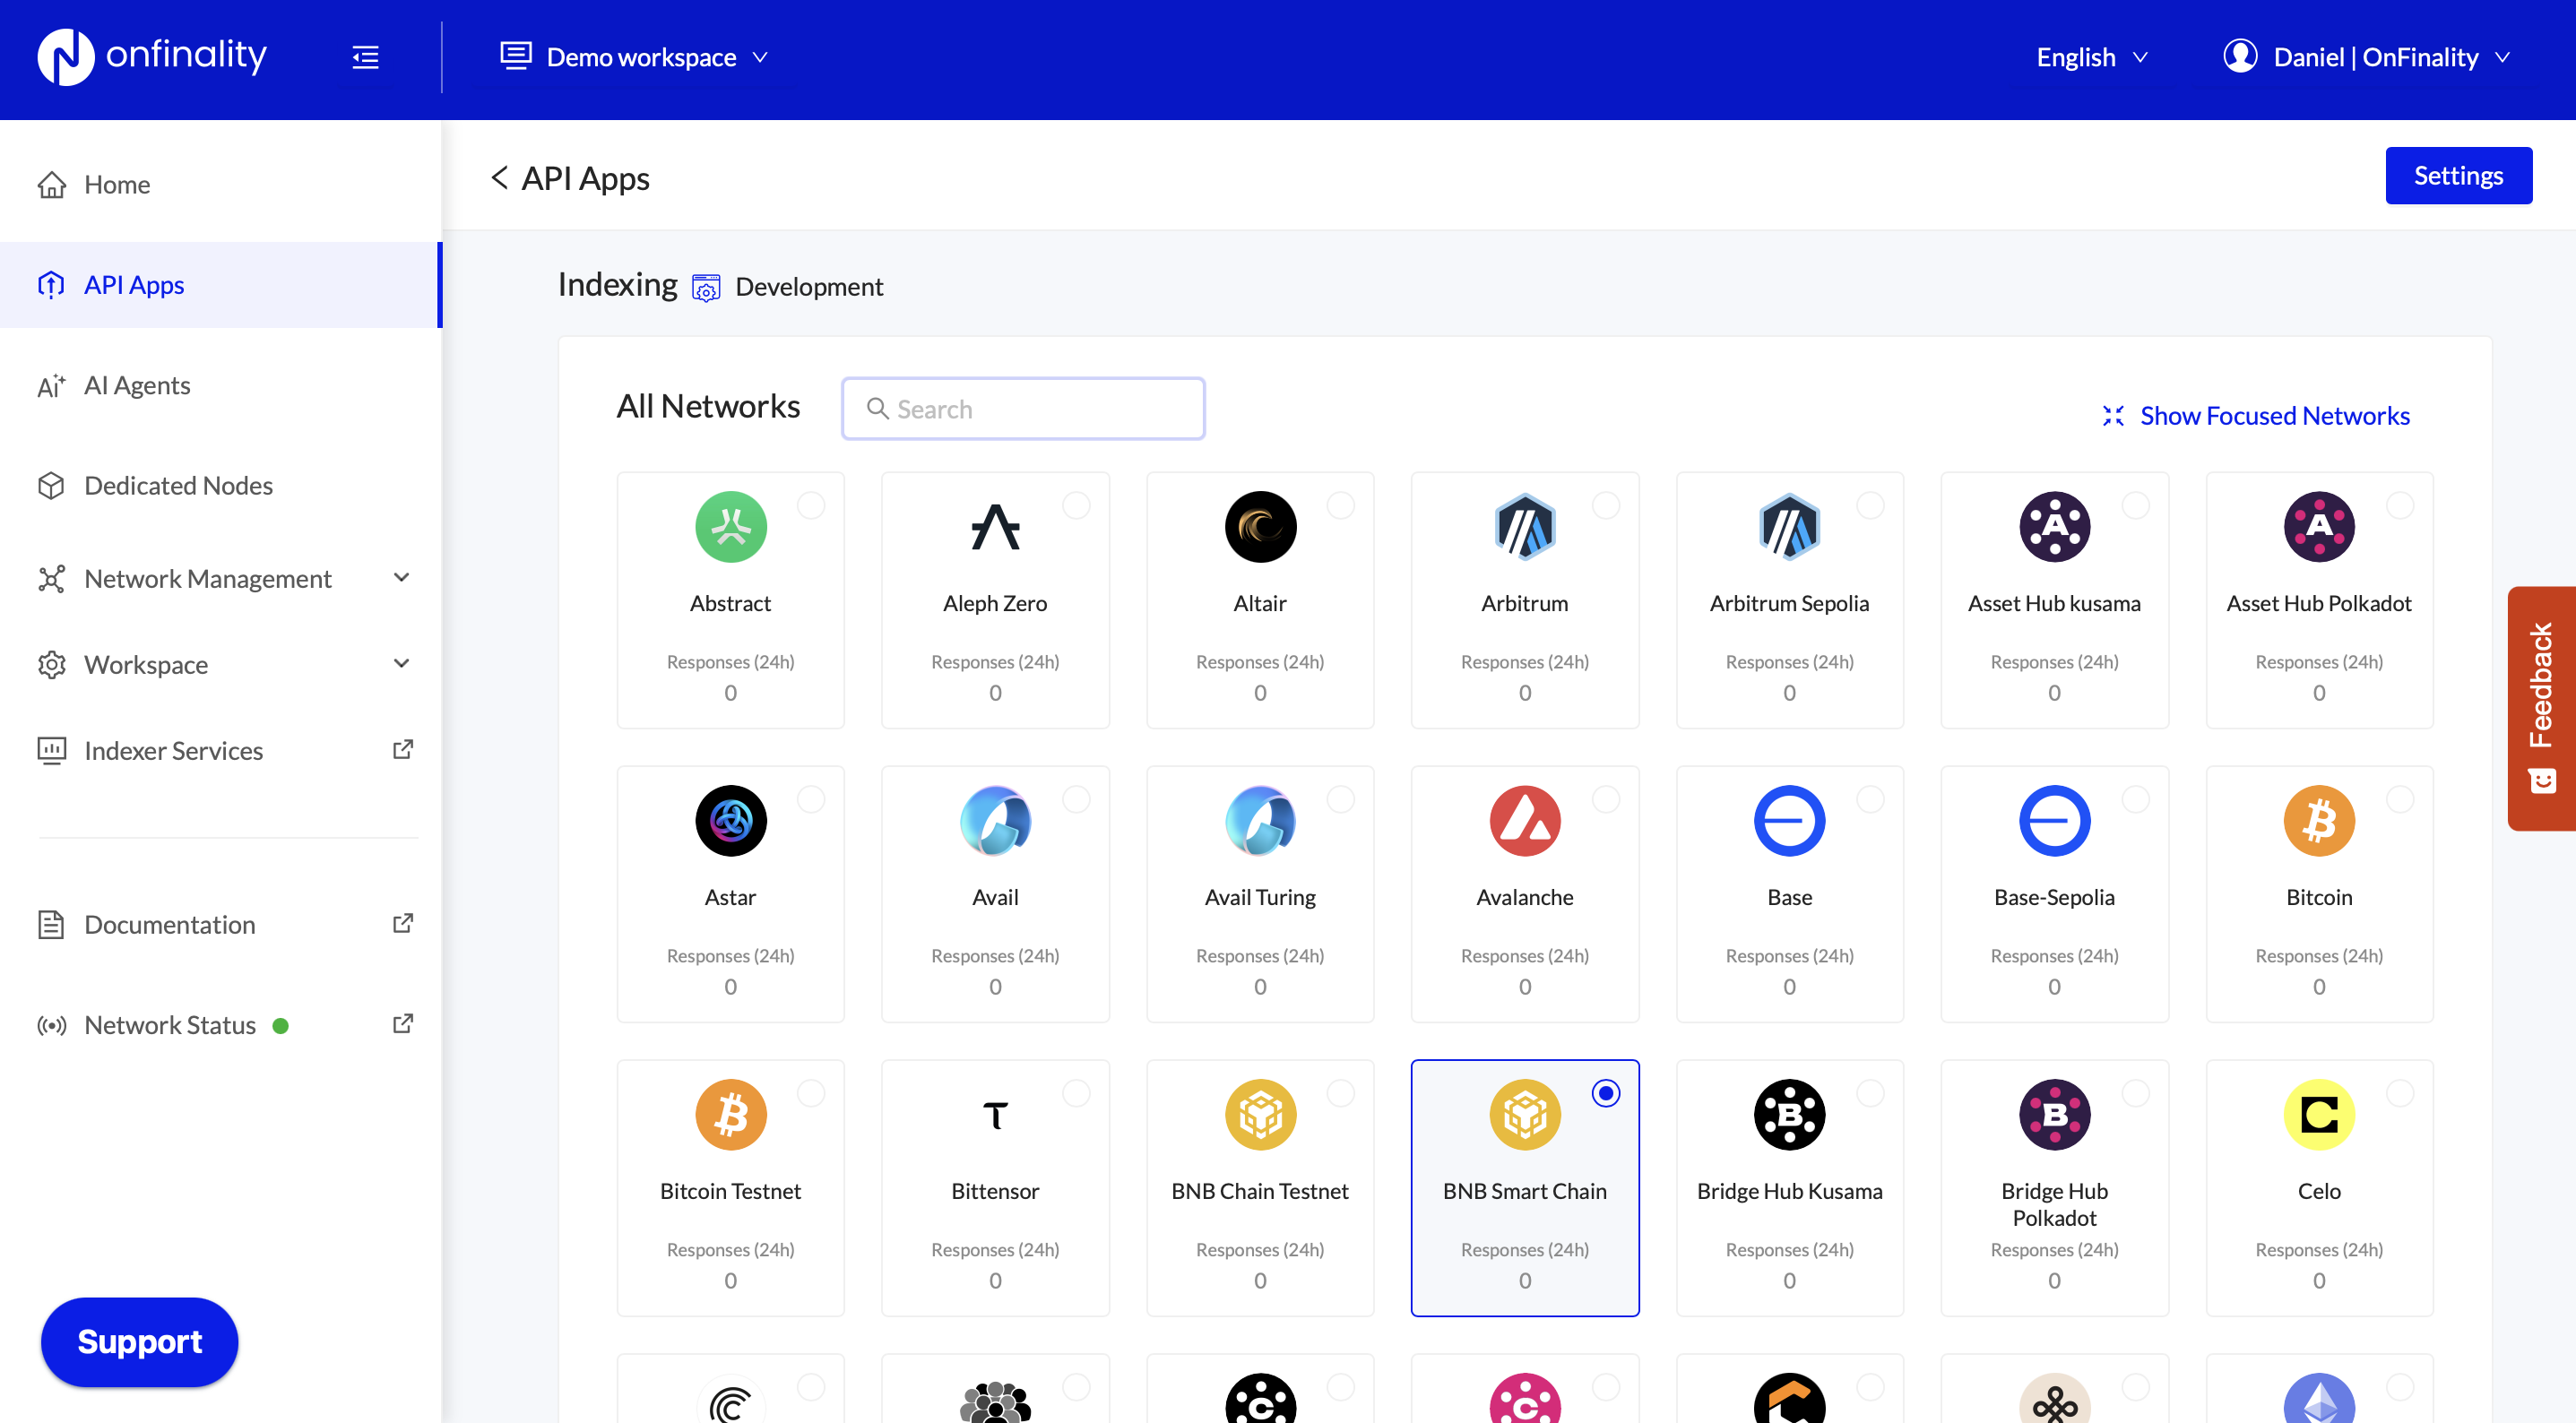2576x1423 pixels.
Task: Switch to the AI Agents section
Action: pos(137,385)
